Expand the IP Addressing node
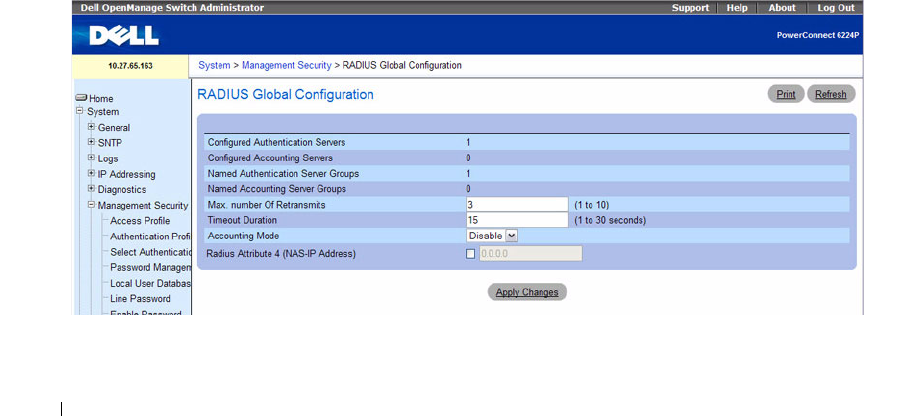The height and width of the screenshot is (416, 900). pos(91,174)
